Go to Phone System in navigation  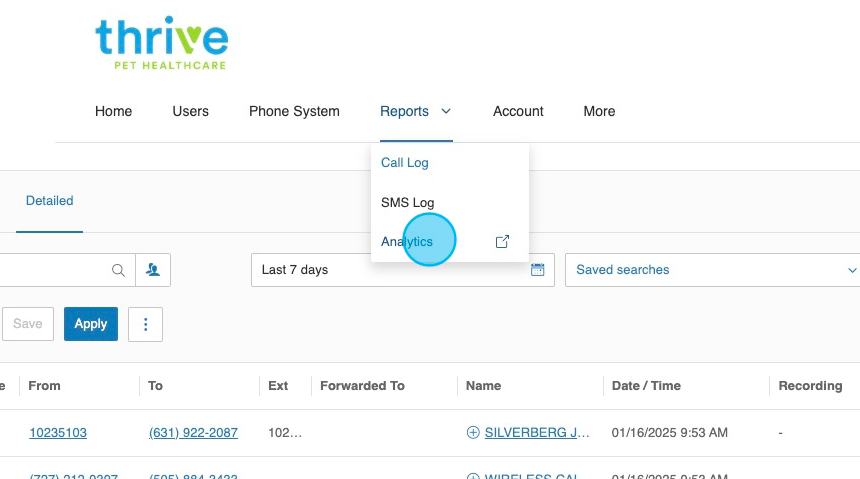pos(294,112)
